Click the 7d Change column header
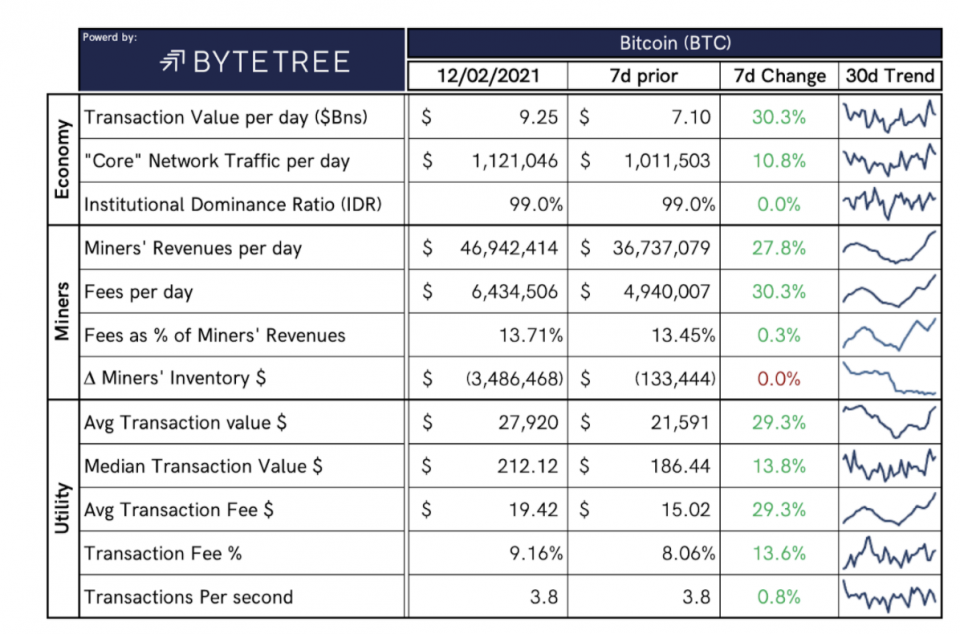This screenshot has width=960, height=634. pyautogui.click(x=779, y=75)
